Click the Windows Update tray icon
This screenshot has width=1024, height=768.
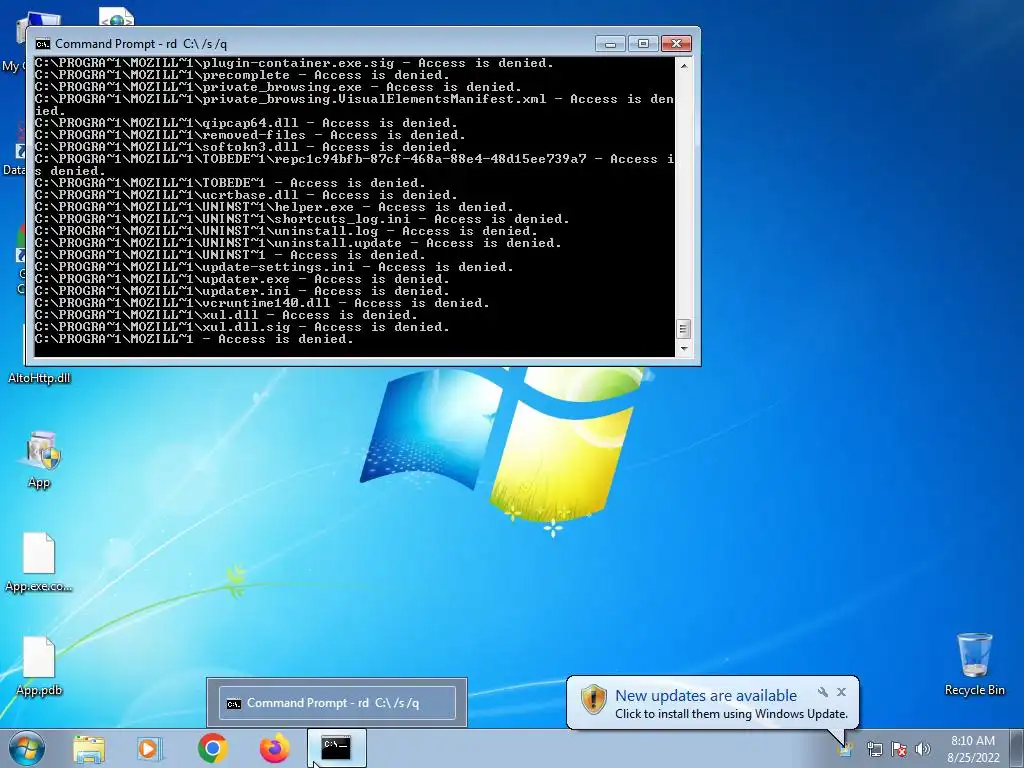coord(846,748)
